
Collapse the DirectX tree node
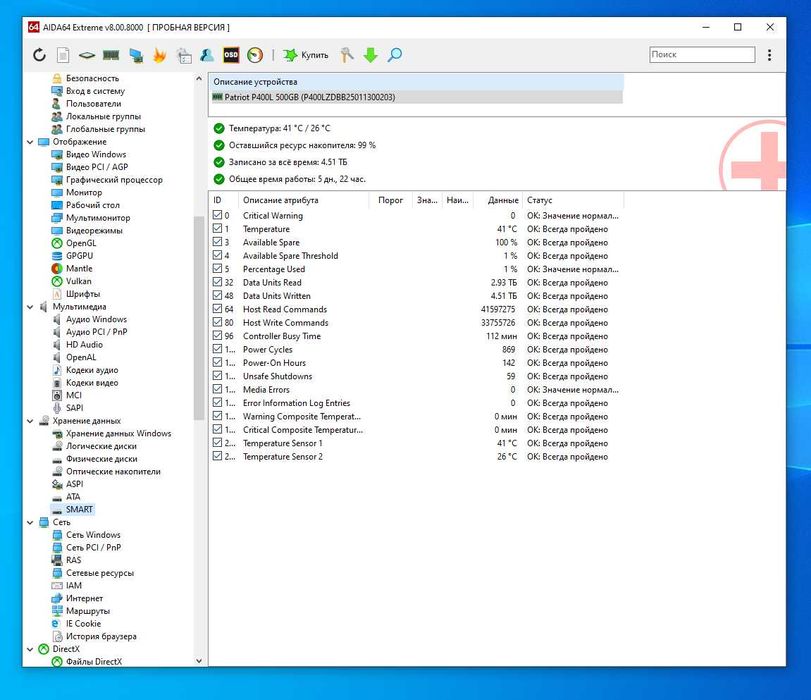coord(30,649)
